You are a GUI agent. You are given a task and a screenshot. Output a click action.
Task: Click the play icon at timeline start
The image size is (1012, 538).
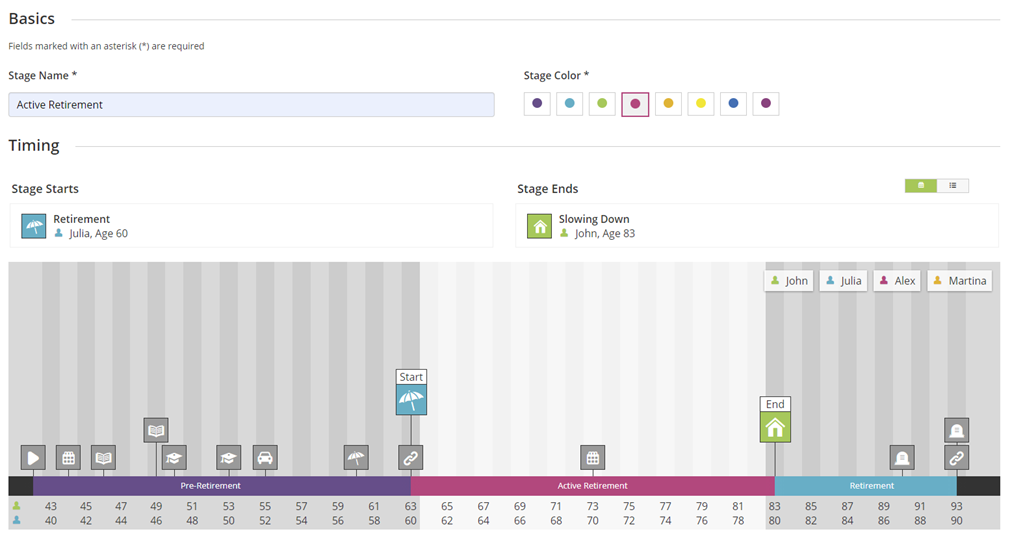tap(33, 458)
